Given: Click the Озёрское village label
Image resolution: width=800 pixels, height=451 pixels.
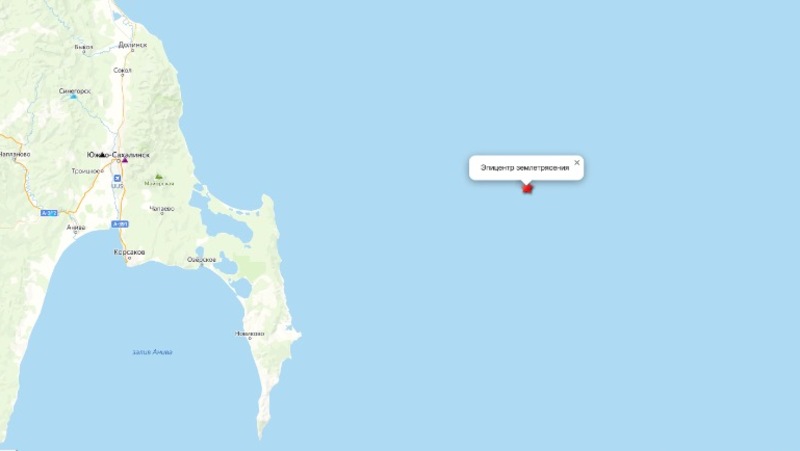Looking at the screenshot, I should [202, 260].
